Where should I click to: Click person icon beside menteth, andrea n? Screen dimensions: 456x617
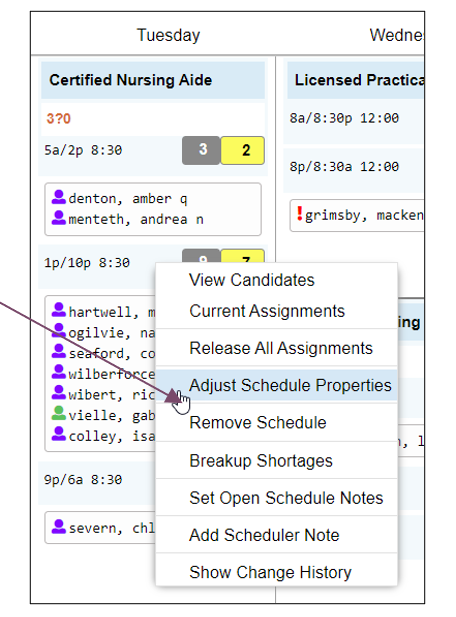coord(59,218)
